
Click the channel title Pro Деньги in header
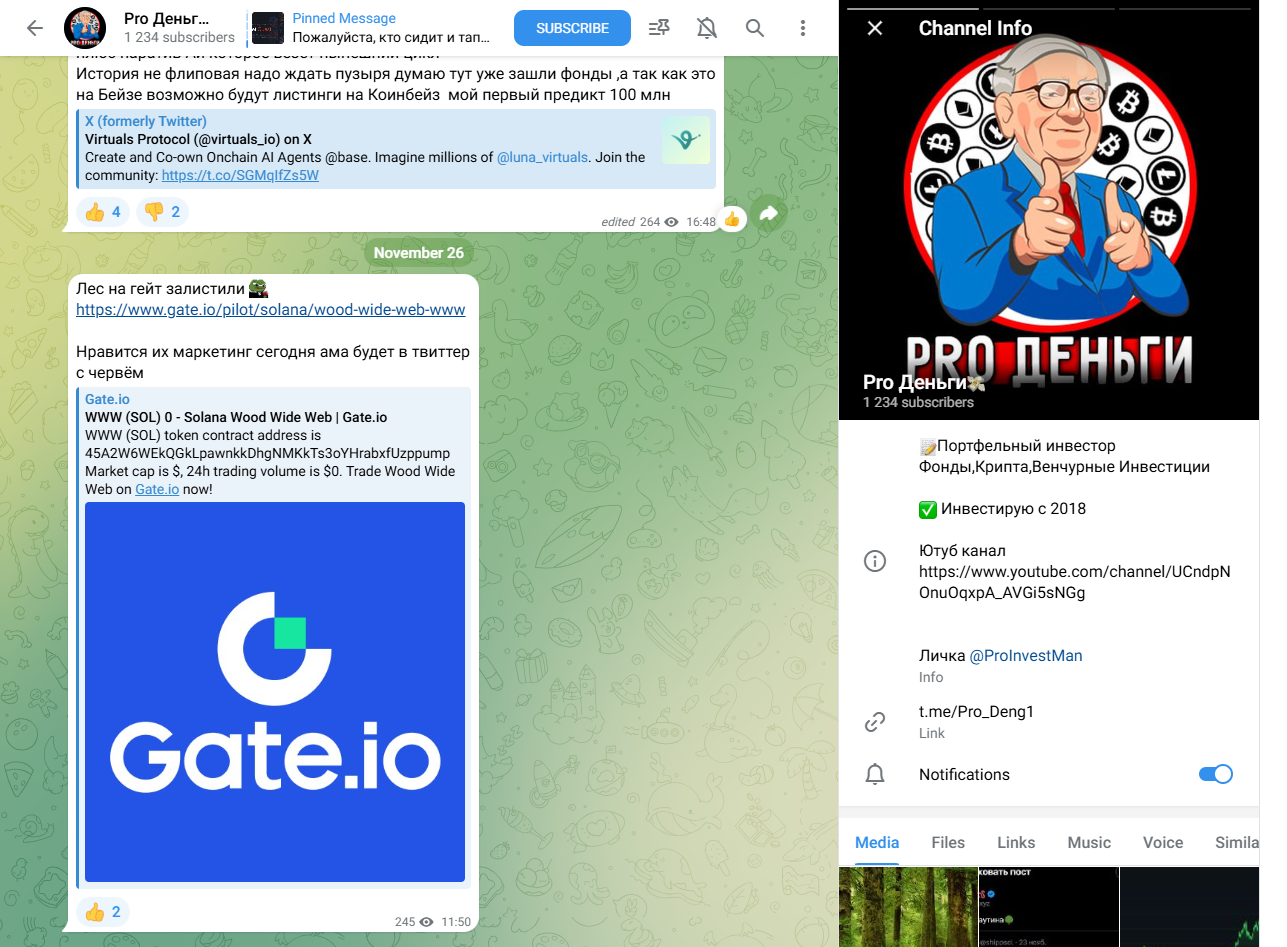(x=167, y=18)
